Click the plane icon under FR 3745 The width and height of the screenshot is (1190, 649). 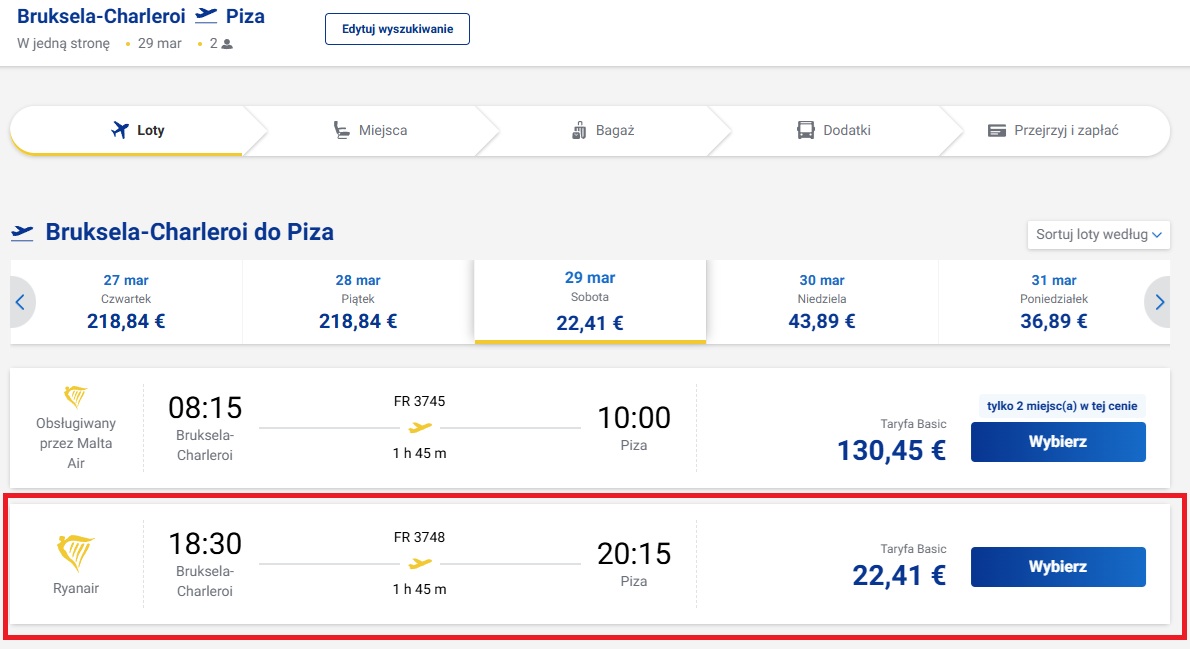pyautogui.click(x=420, y=428)
